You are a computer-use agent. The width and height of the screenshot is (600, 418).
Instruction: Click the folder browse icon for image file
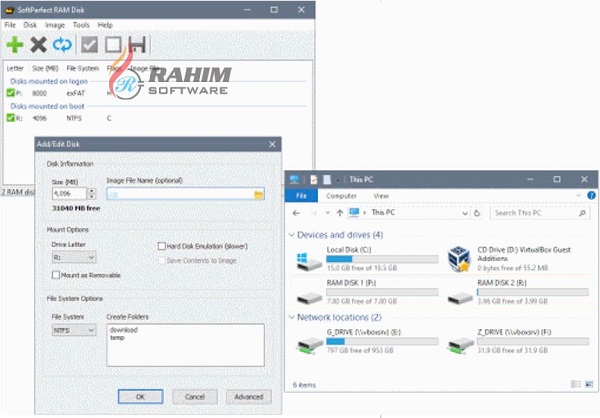259,195
